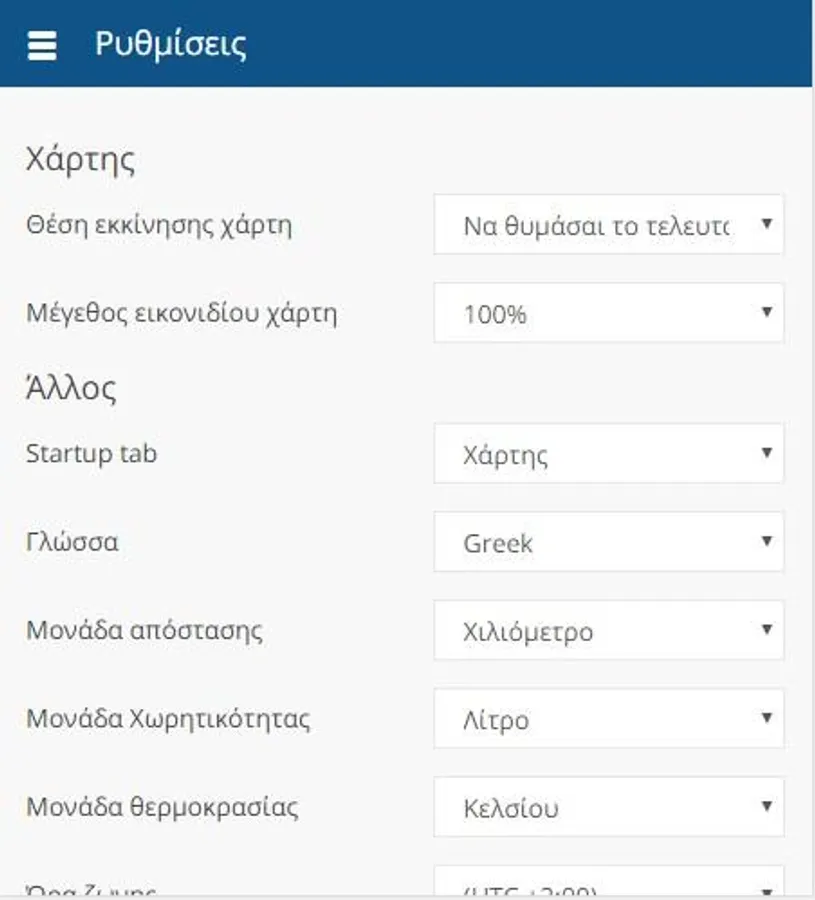The image size is (815, 900).
Task: Click the Μέγεθος εικονιδίου χάρτη label
Action: (181, 313)
